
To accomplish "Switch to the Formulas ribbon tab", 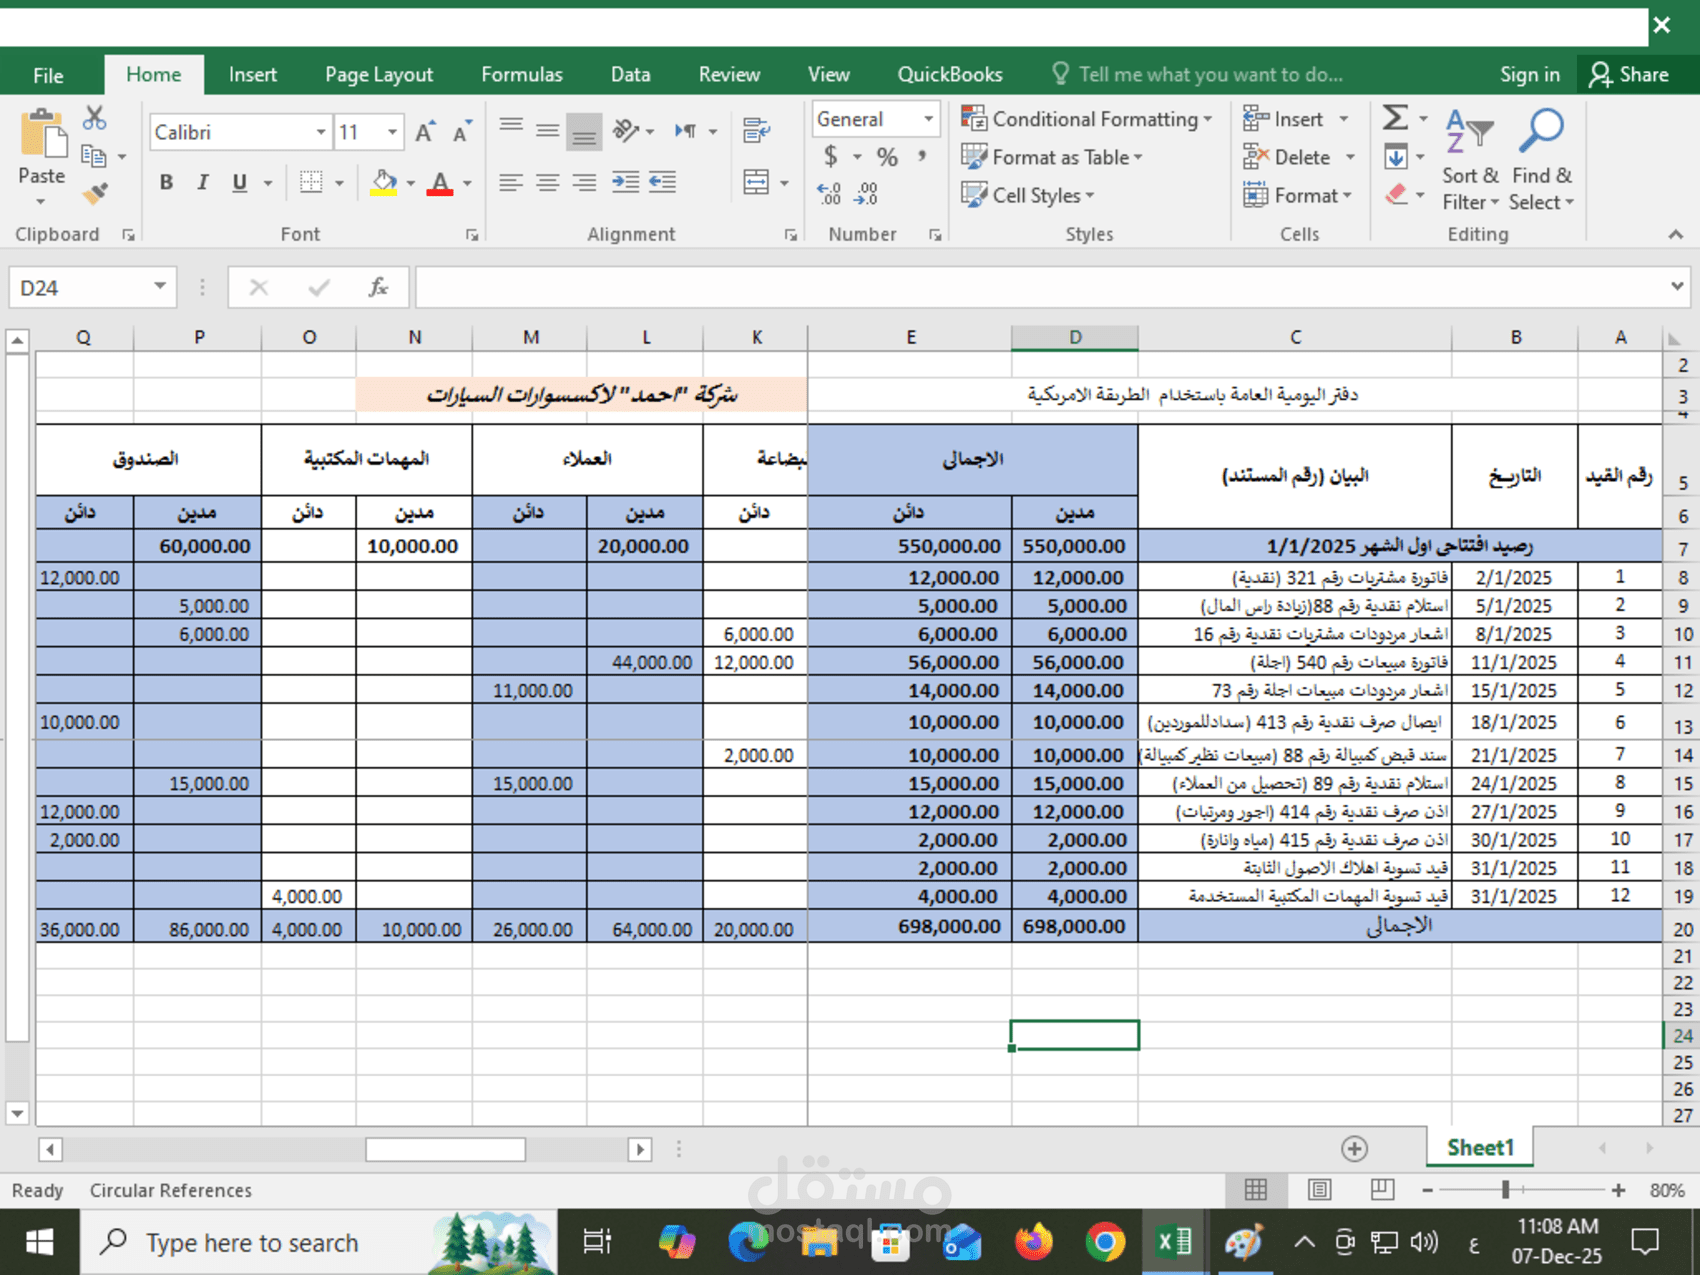I will [x=521, y=73].
